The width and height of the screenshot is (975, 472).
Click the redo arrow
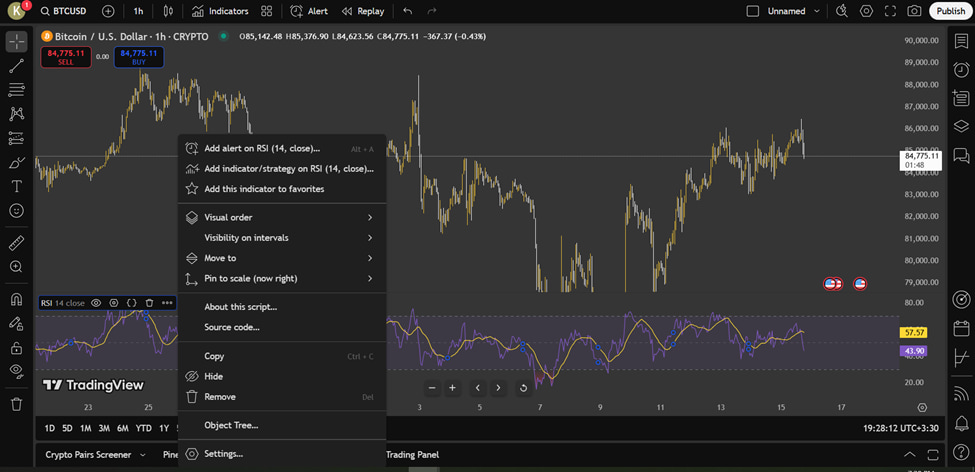432,11
